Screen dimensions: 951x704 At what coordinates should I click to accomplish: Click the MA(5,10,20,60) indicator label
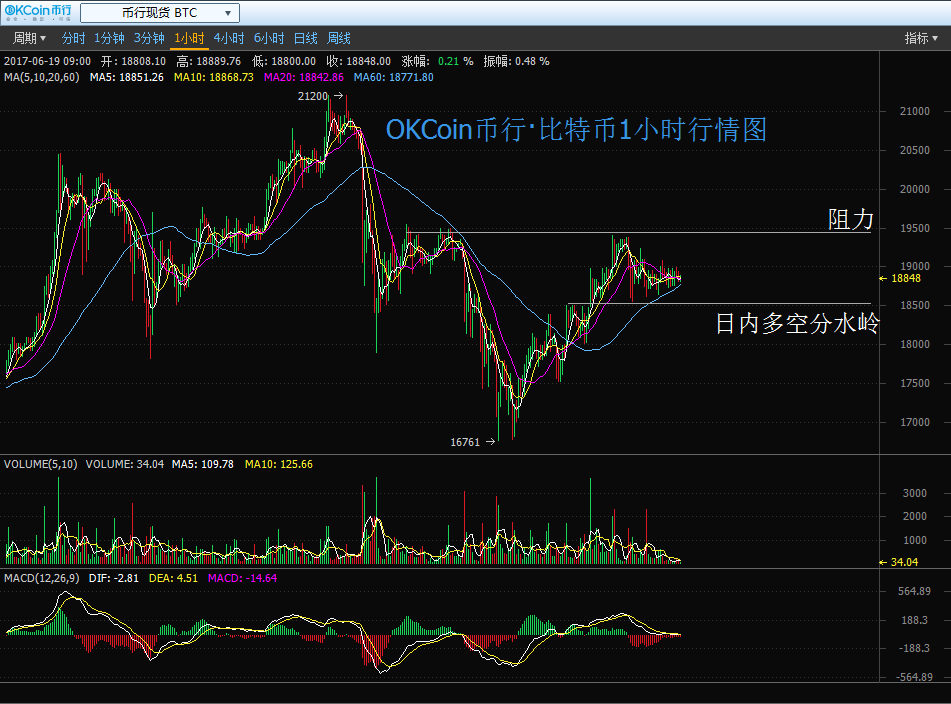[x=43, y=77]
